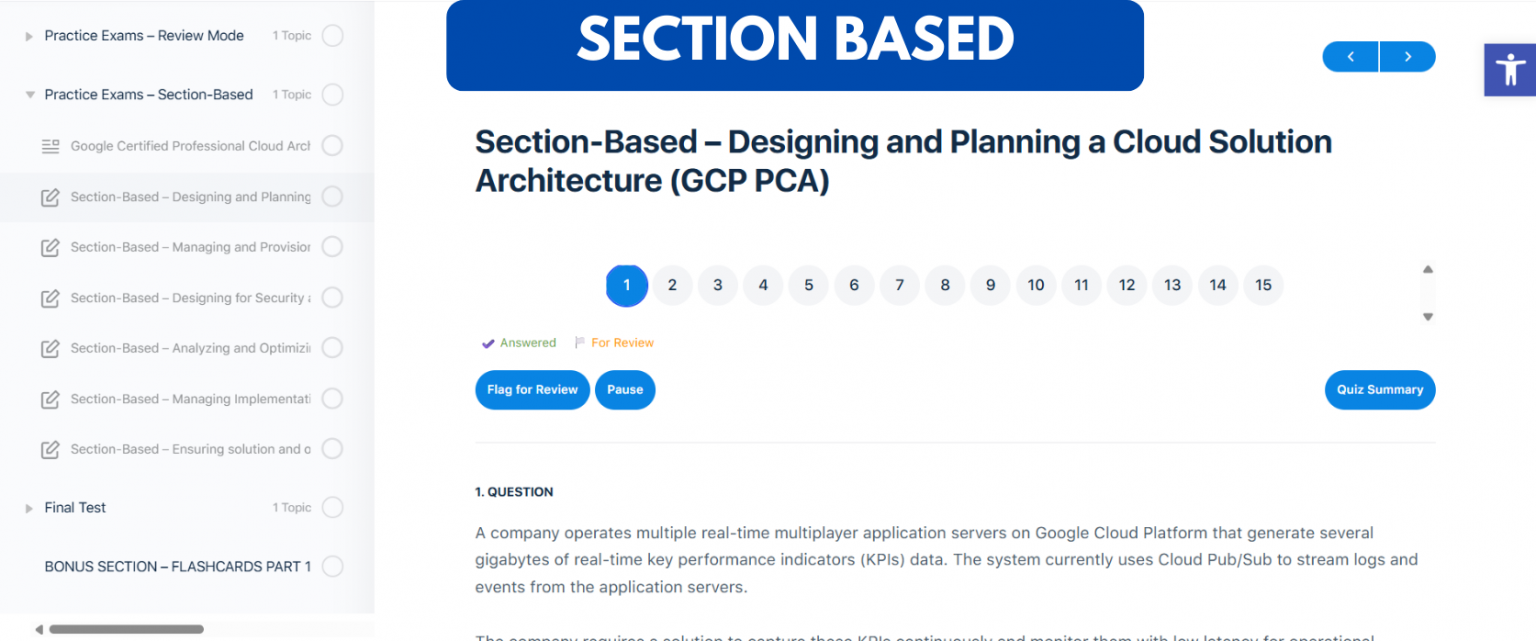Click the For Review flag icon
The width and height of the screenshot is (1536, 641).
[580, 342]
